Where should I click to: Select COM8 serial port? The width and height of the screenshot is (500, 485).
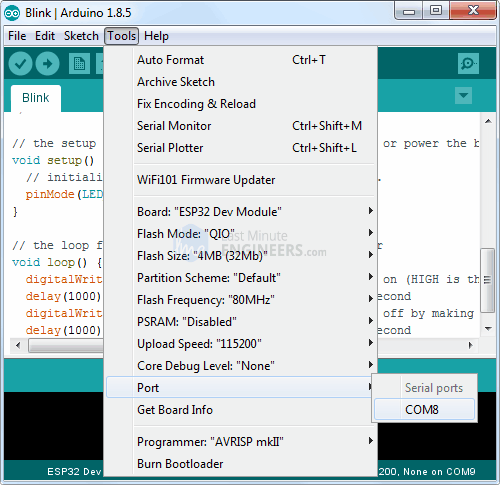424,409
